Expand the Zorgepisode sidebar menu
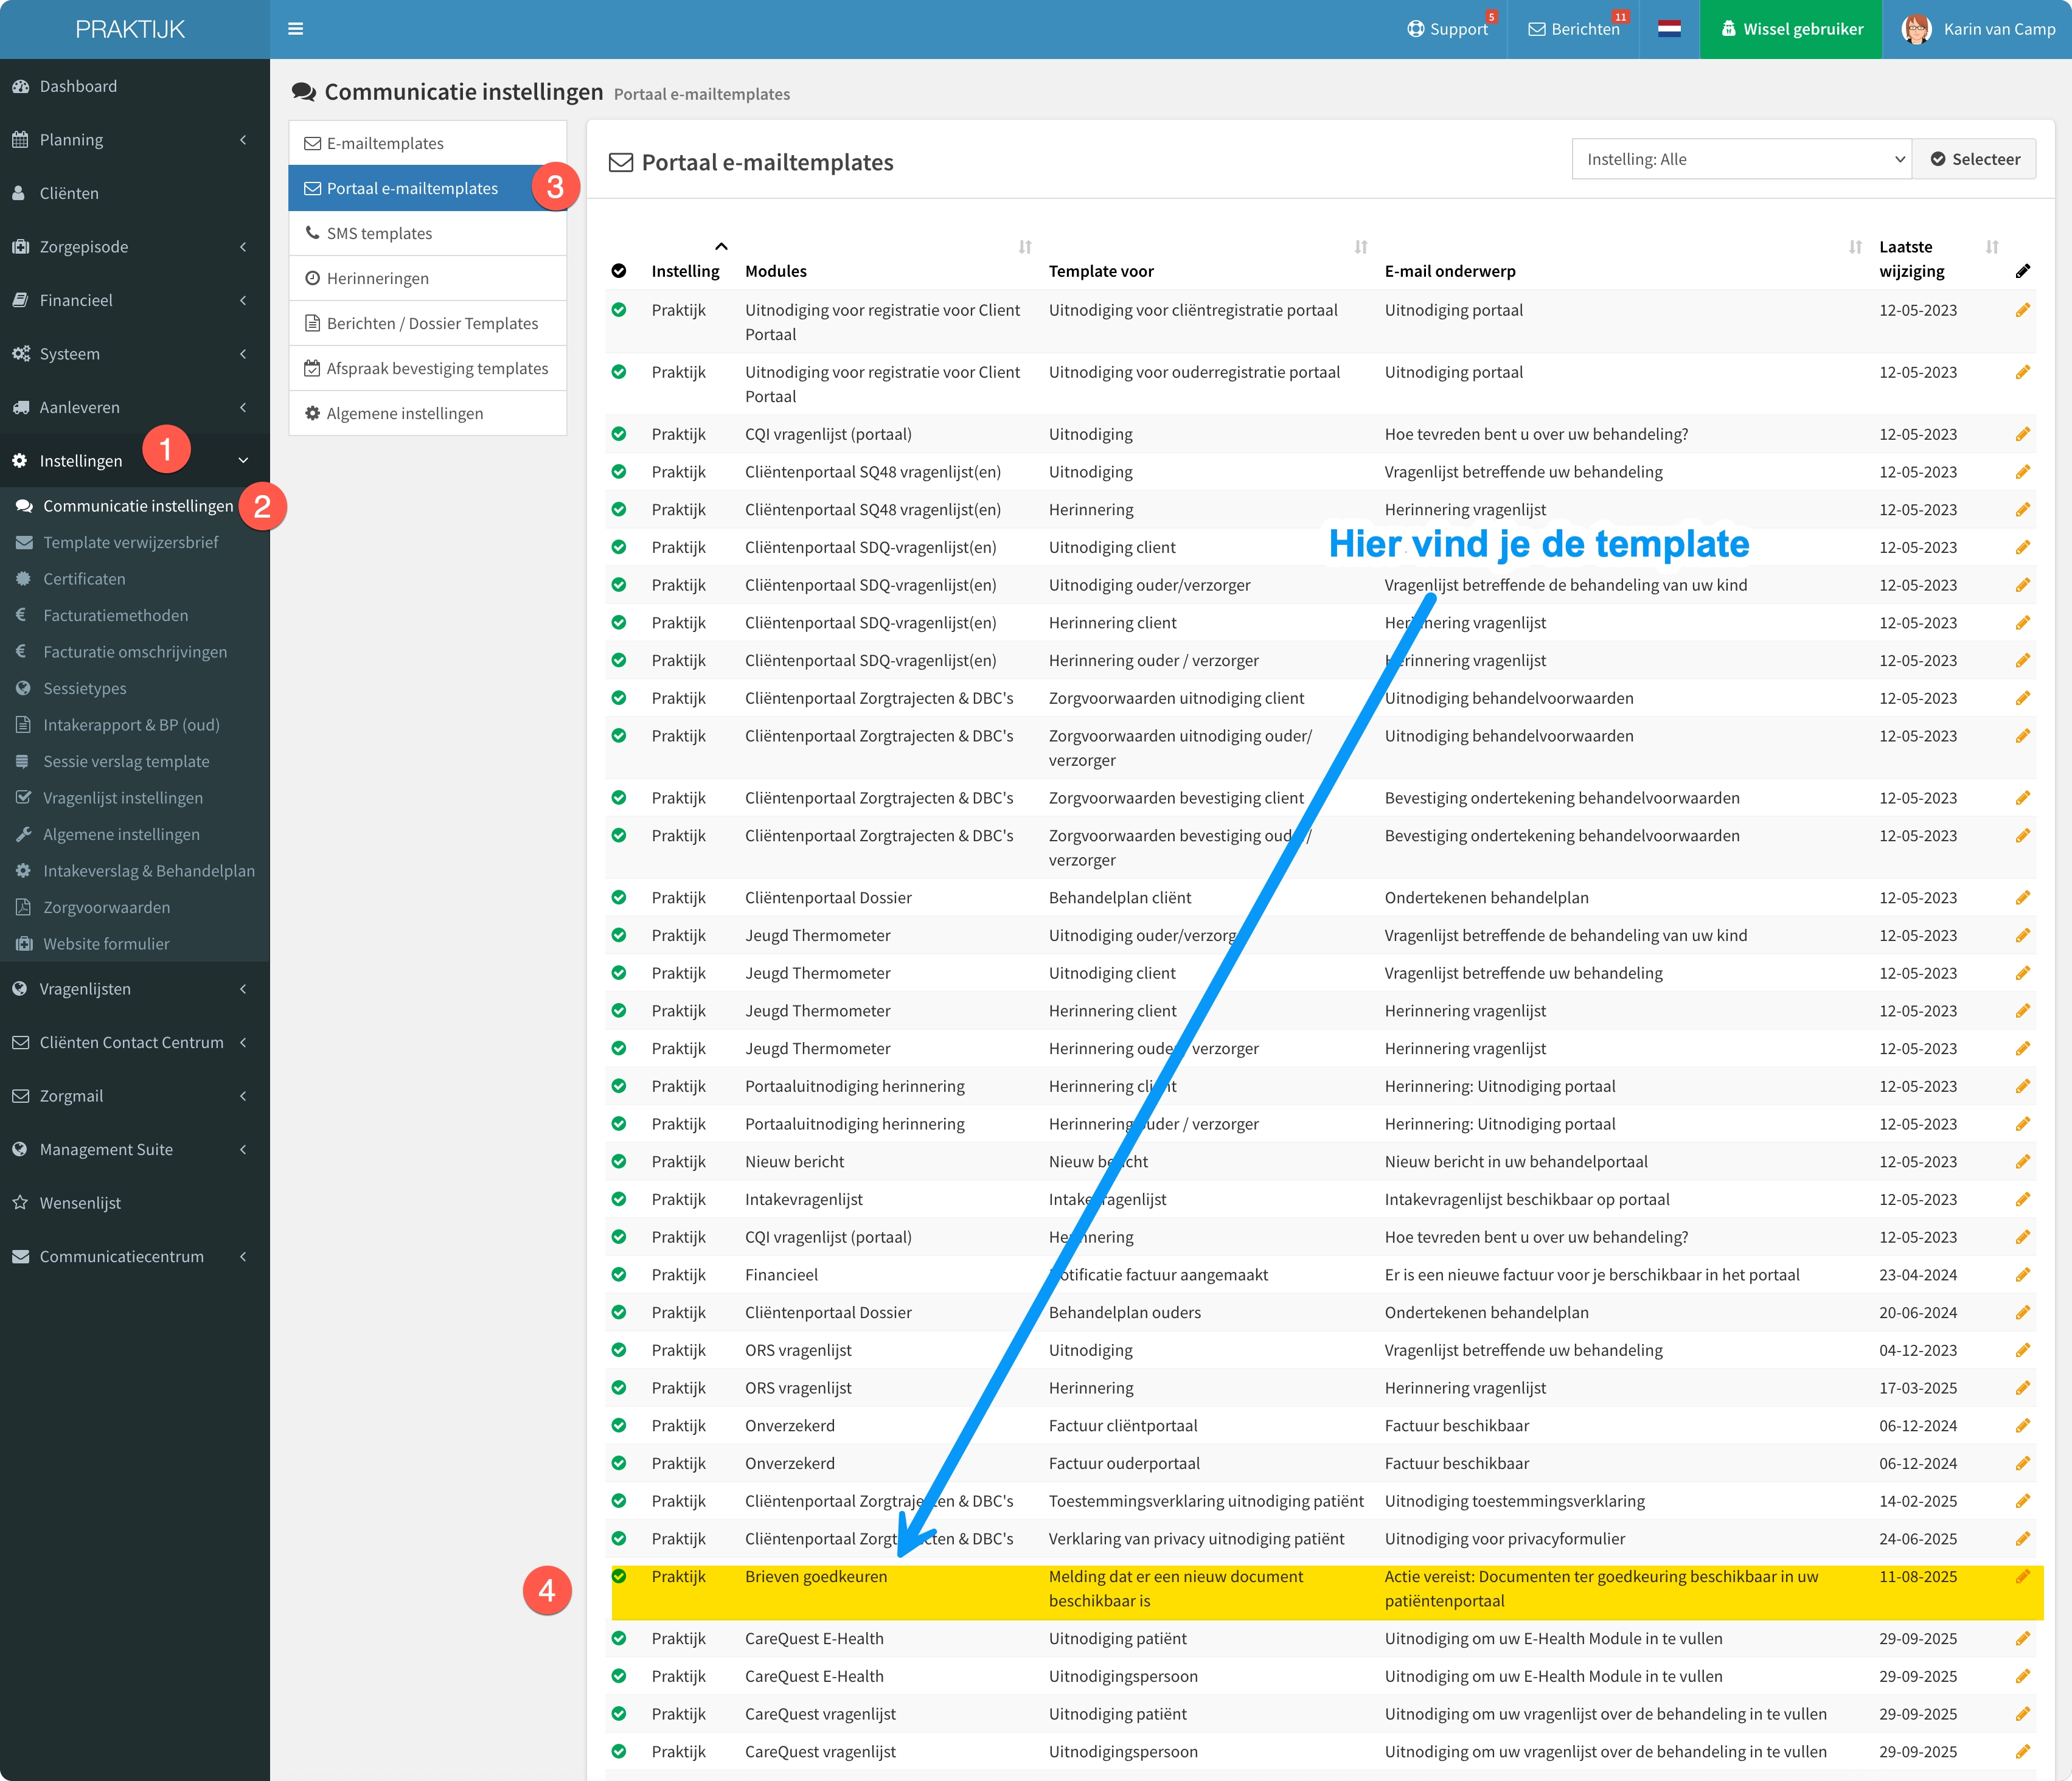 (x=135, y=247)
